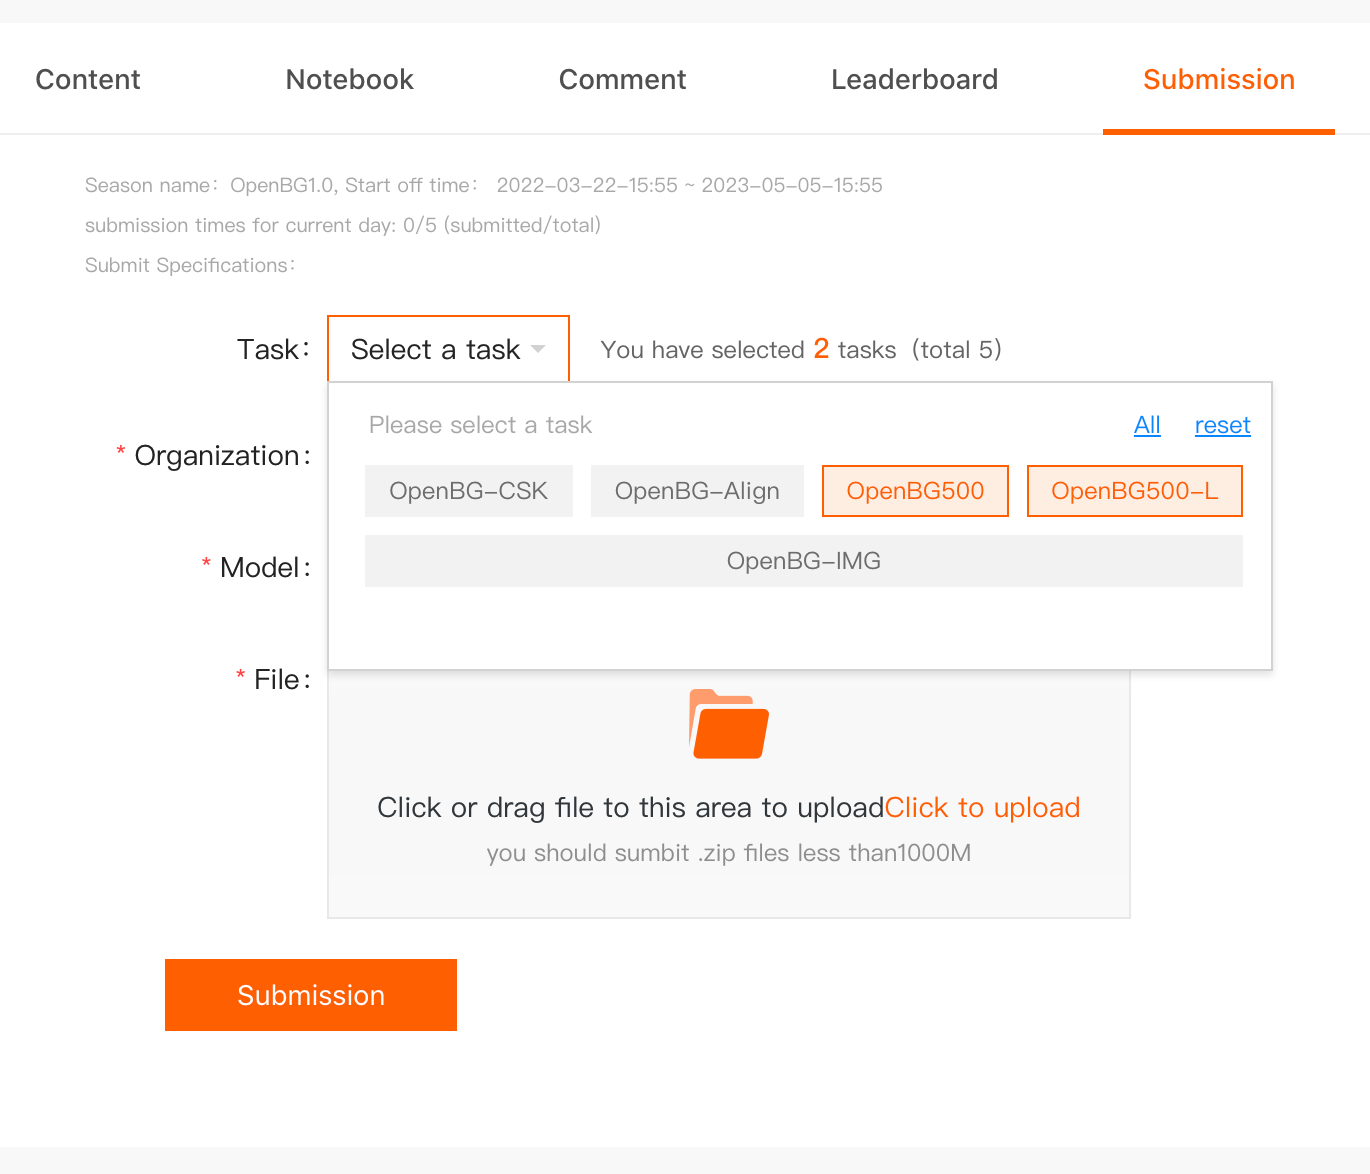Click the Submit Specifications label
This screenshot has width=1370, height=1174.
pos(190,265)
